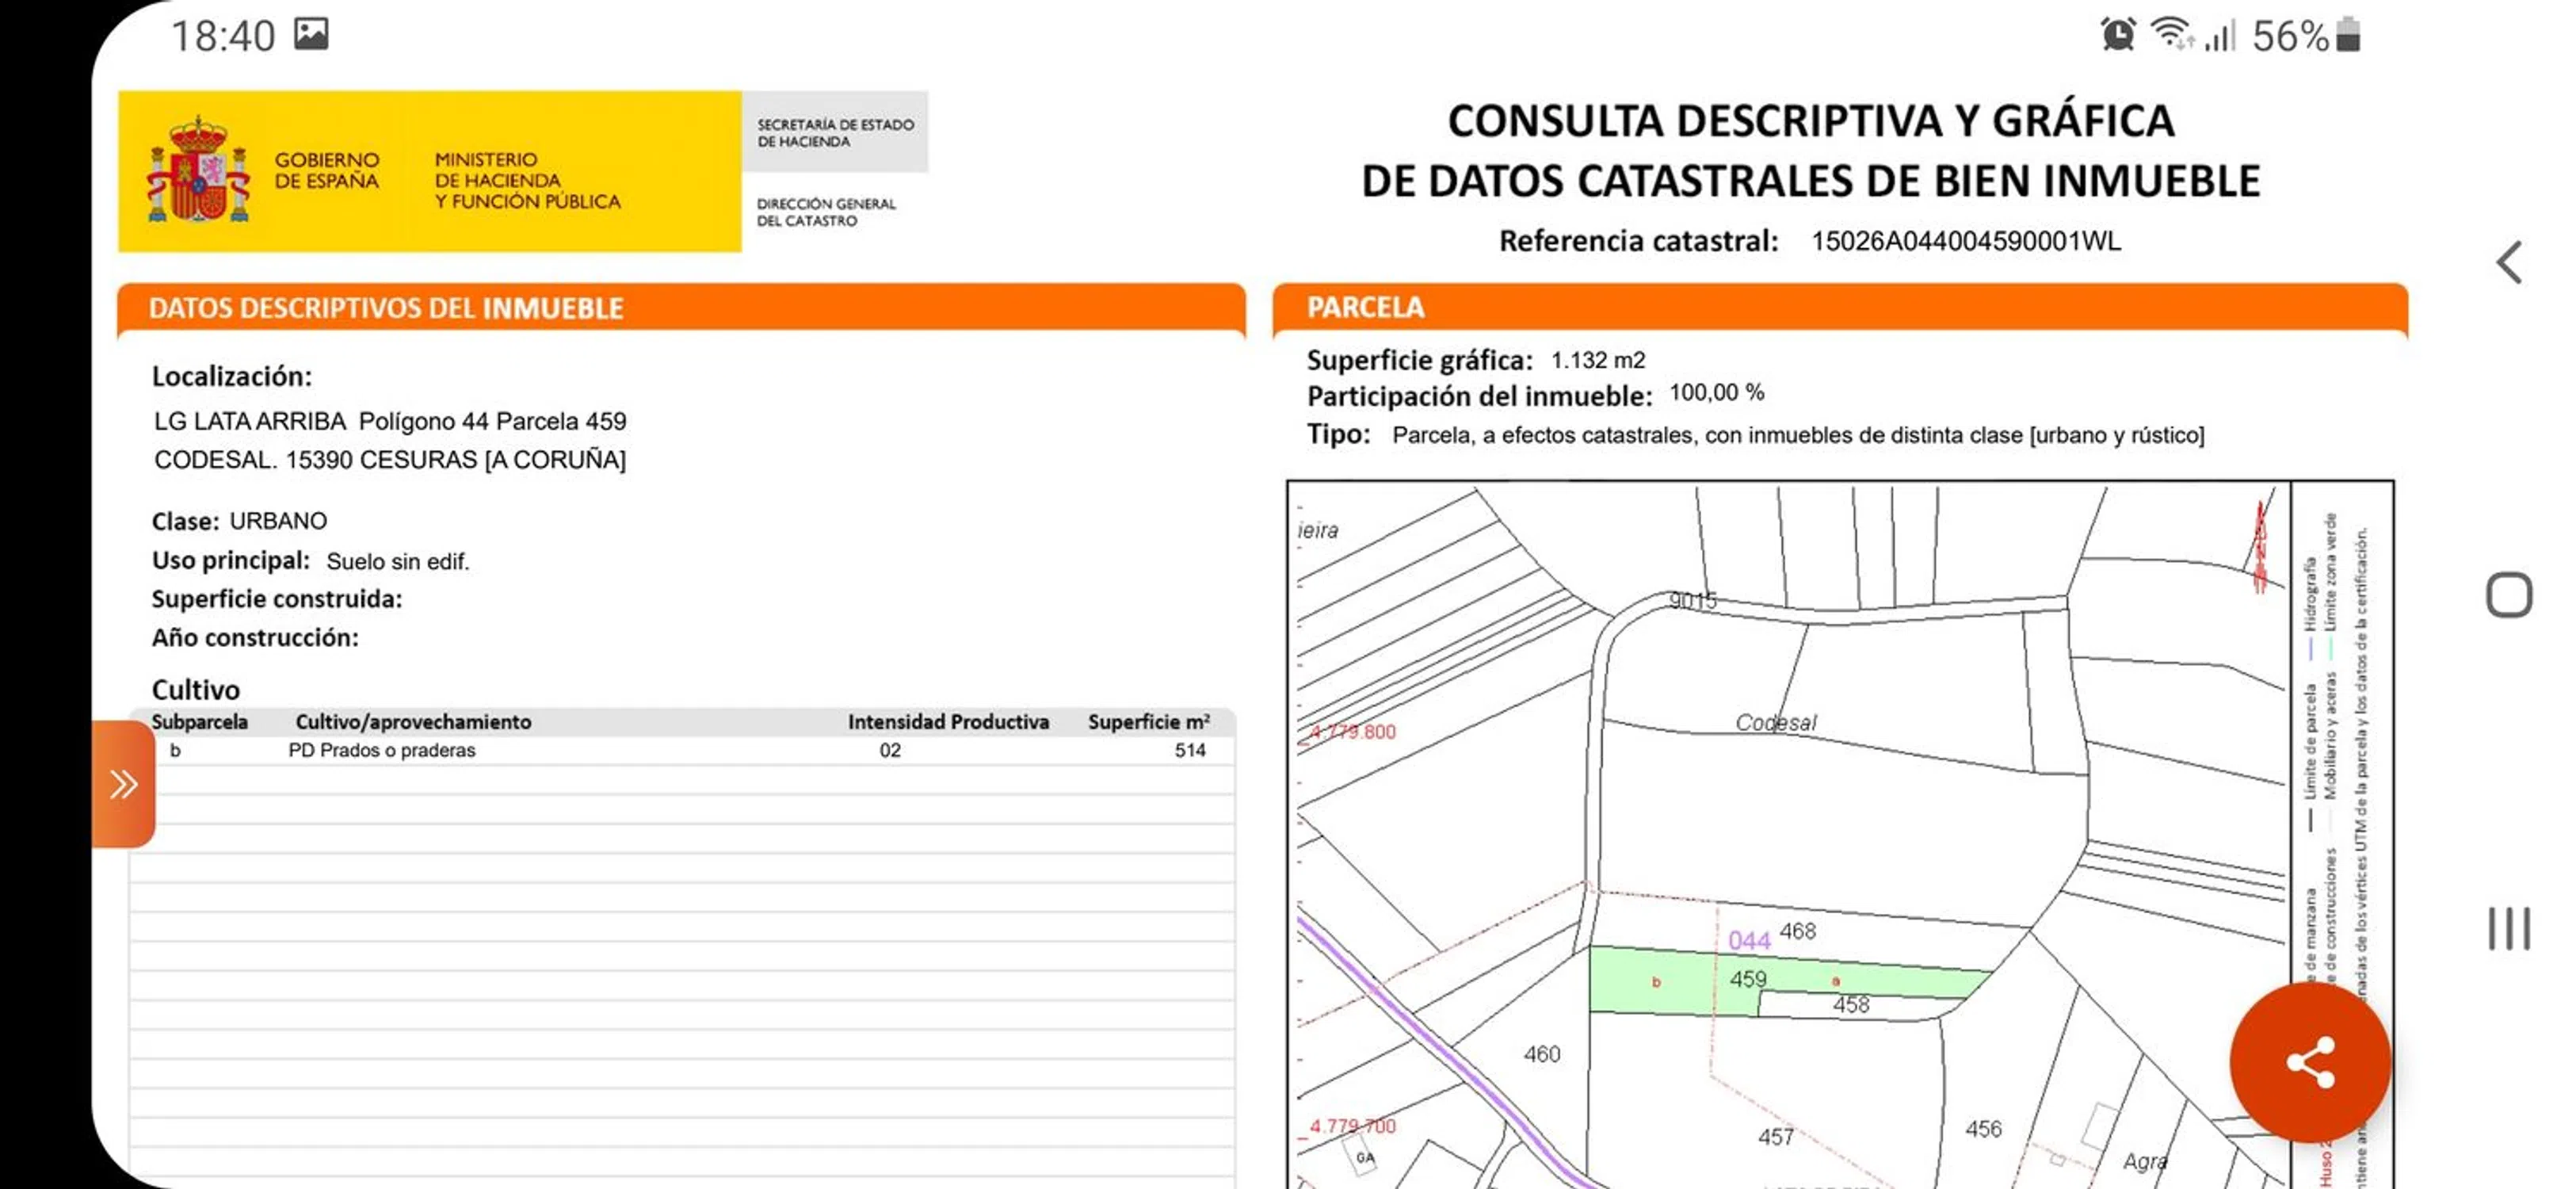Tap the orange share floating button

[x=2309, y=1062]
